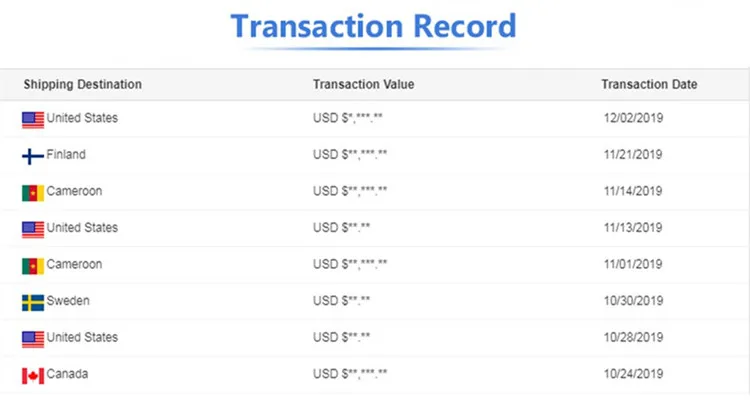Click the 11/21/2019 transaction date
Viewport: 750px width, 400px height.
coord(632,155)
